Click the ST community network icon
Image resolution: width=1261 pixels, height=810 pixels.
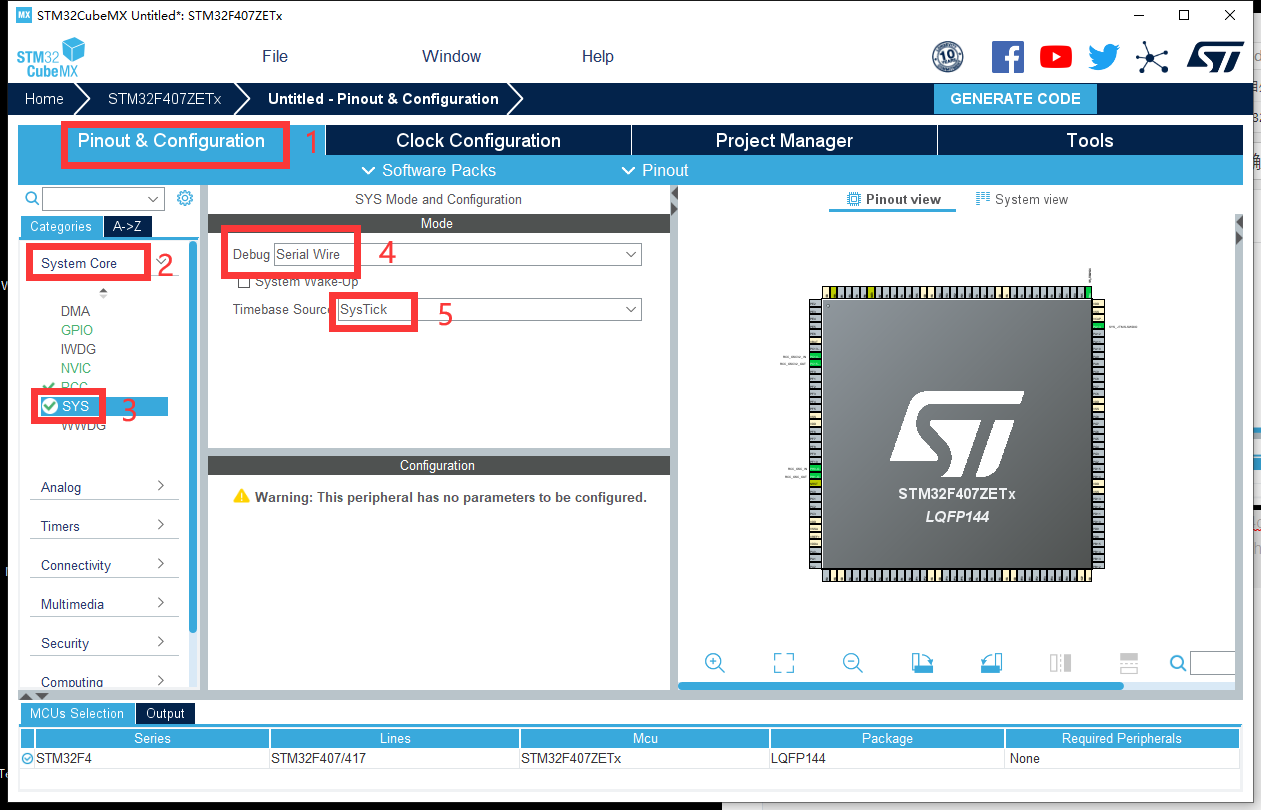click(1152, 57)
